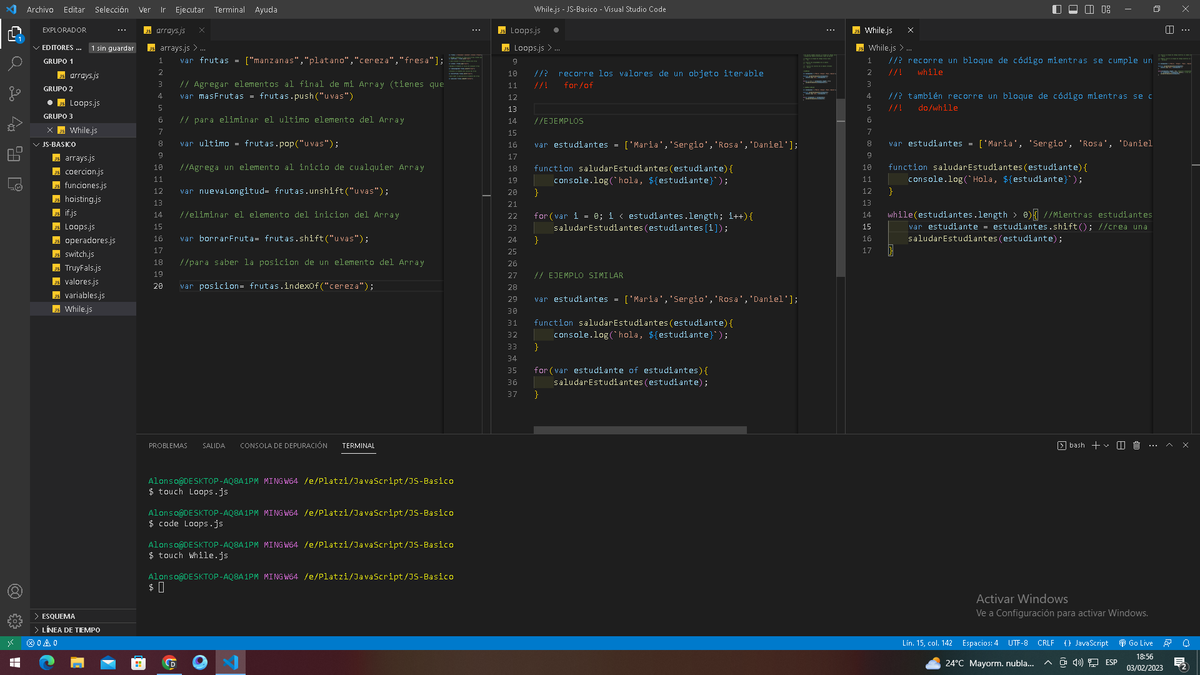Toggle primary side bar visibility in title bar
The width and height of the screenshot is (1200, 675).
1058,9
